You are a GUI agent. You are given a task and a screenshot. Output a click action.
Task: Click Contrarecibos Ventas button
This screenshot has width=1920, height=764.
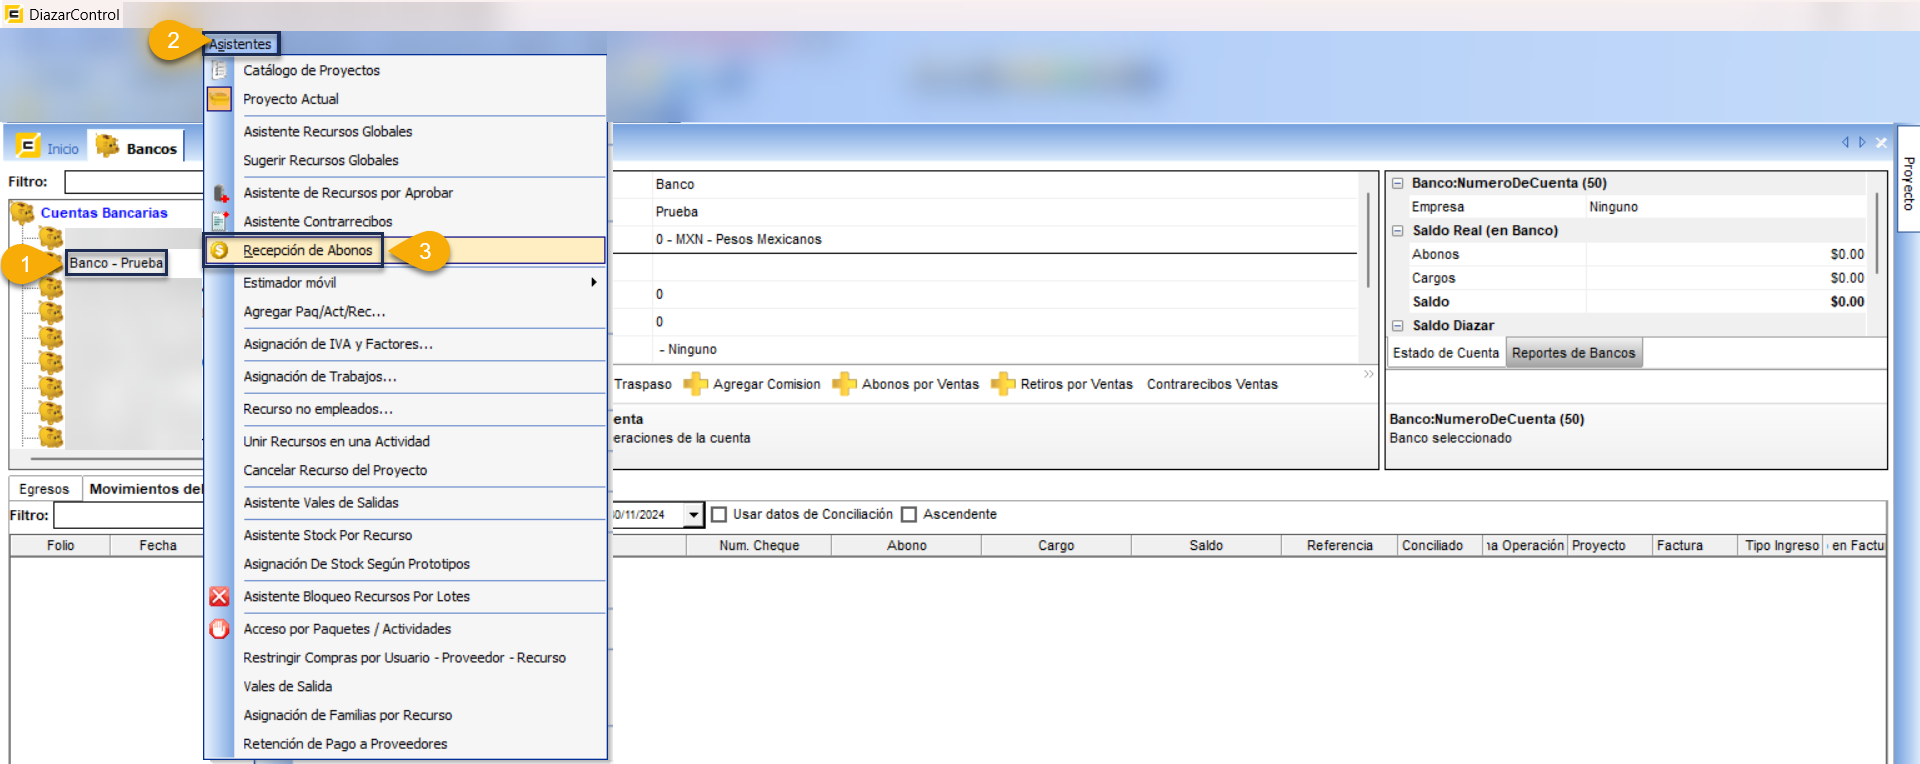[x=1212, y=384]
